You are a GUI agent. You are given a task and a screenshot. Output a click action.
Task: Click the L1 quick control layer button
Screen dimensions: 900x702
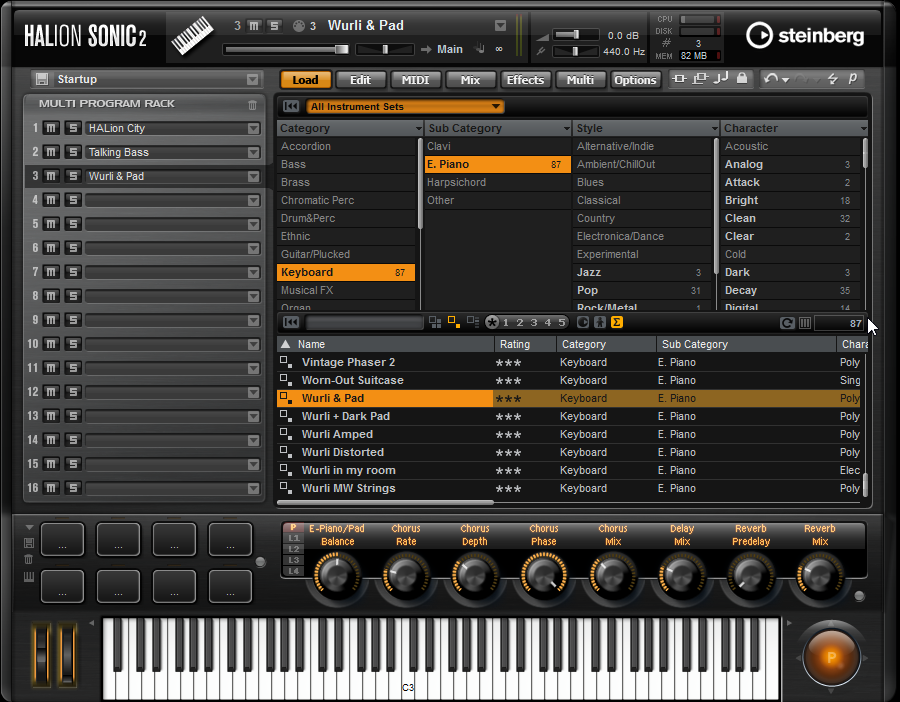293,538
